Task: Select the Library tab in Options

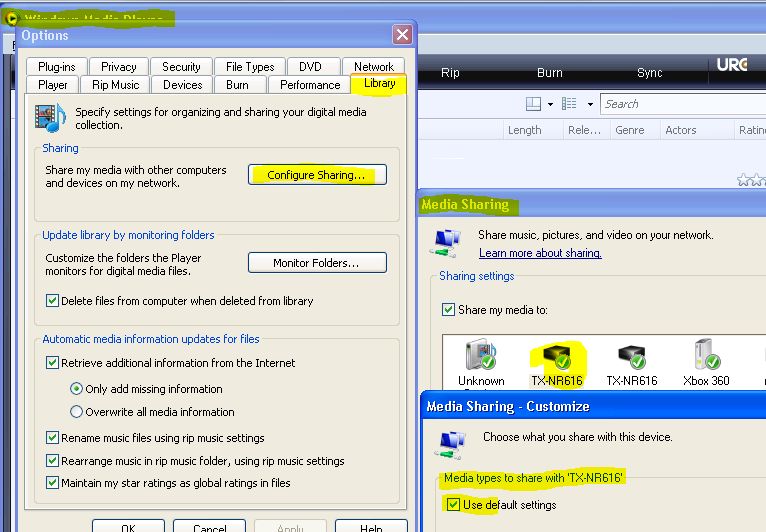Action: click(379, 84)
